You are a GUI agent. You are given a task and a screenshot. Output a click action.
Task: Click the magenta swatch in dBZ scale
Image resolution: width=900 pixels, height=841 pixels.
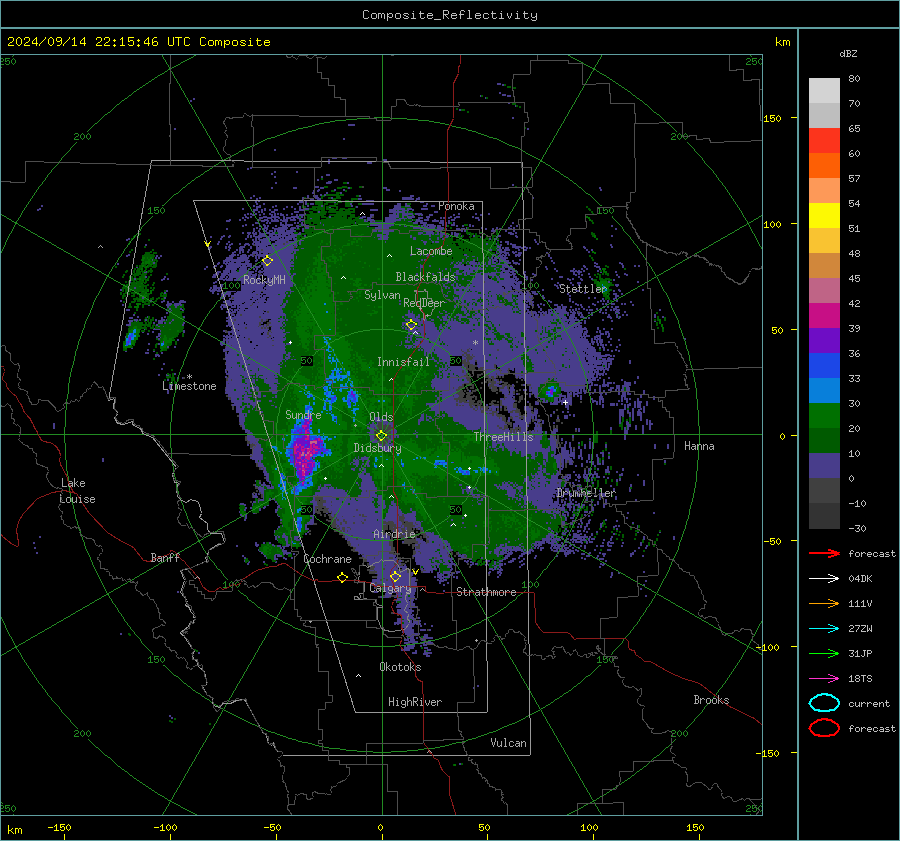point(824,316)
